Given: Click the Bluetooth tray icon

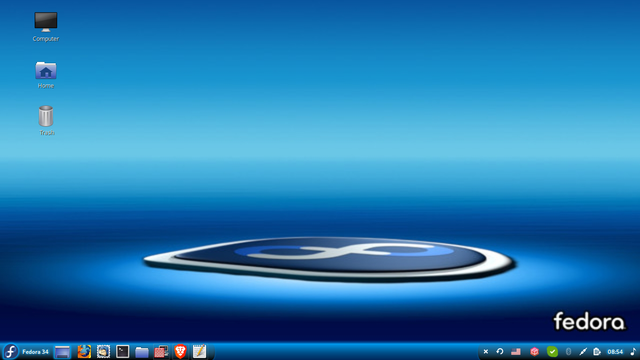Looking at the screenshot, I should click(x=568, y=351).
